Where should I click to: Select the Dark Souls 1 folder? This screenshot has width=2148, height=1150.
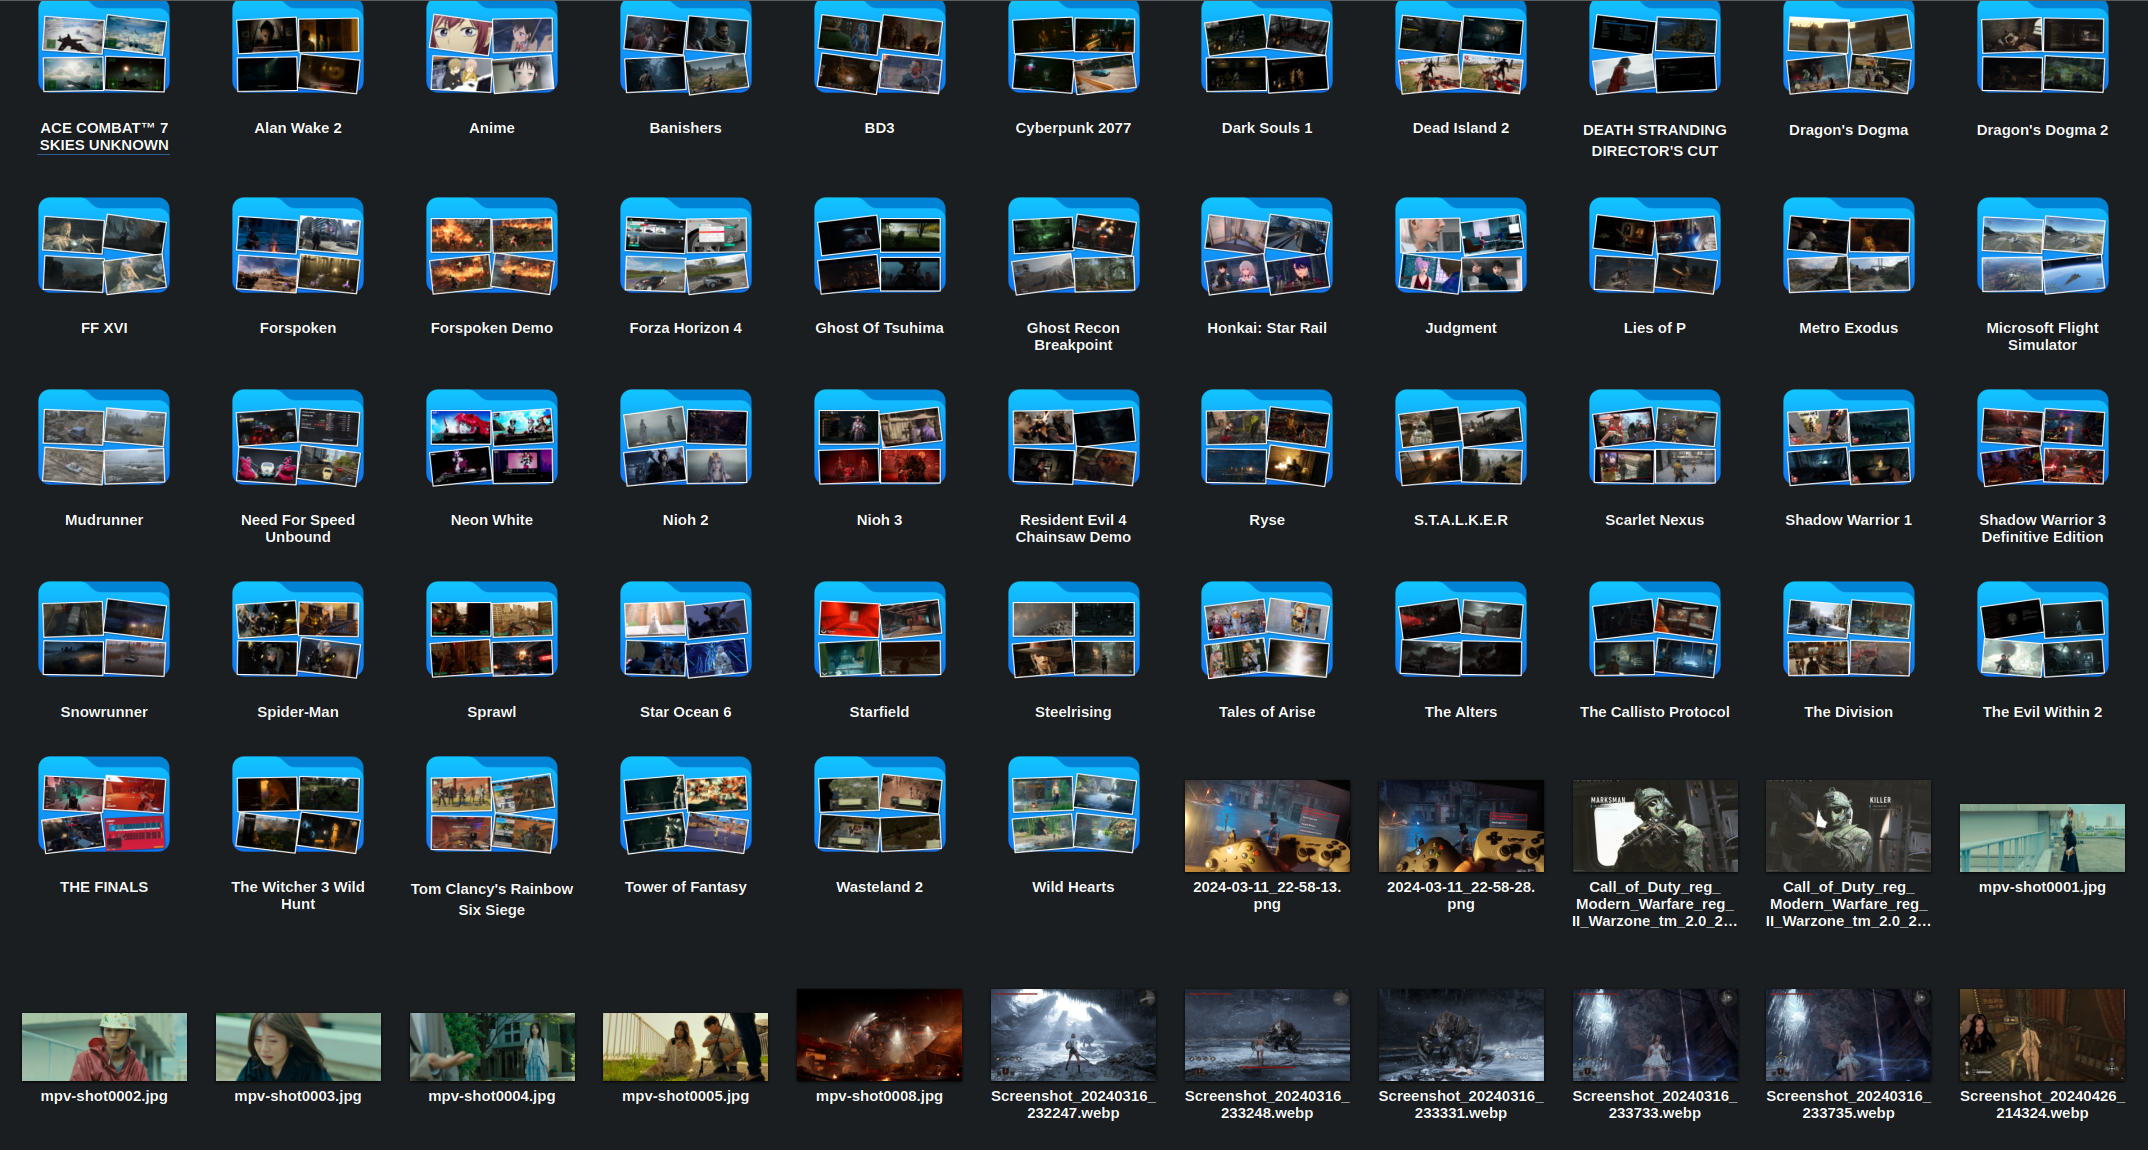point(1267,47)
